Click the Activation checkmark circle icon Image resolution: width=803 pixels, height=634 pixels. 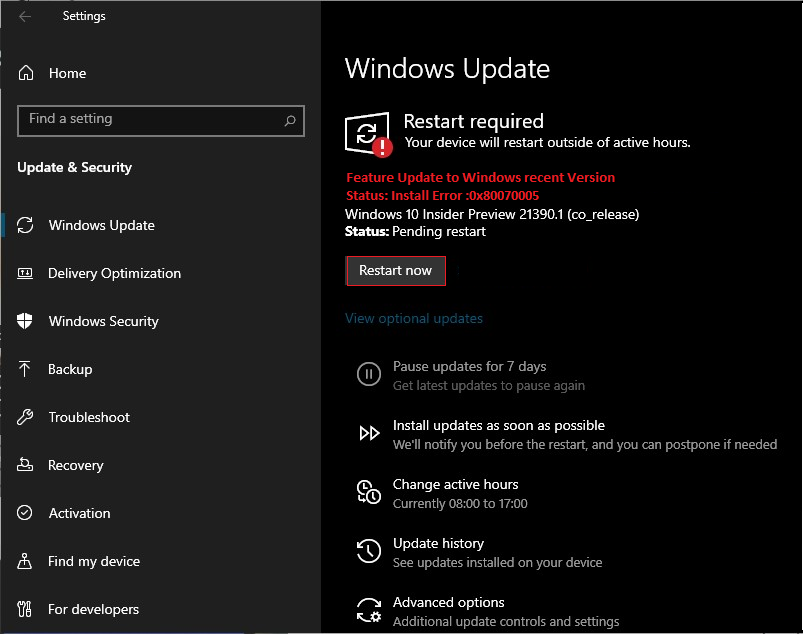click(x=25, y=513)
